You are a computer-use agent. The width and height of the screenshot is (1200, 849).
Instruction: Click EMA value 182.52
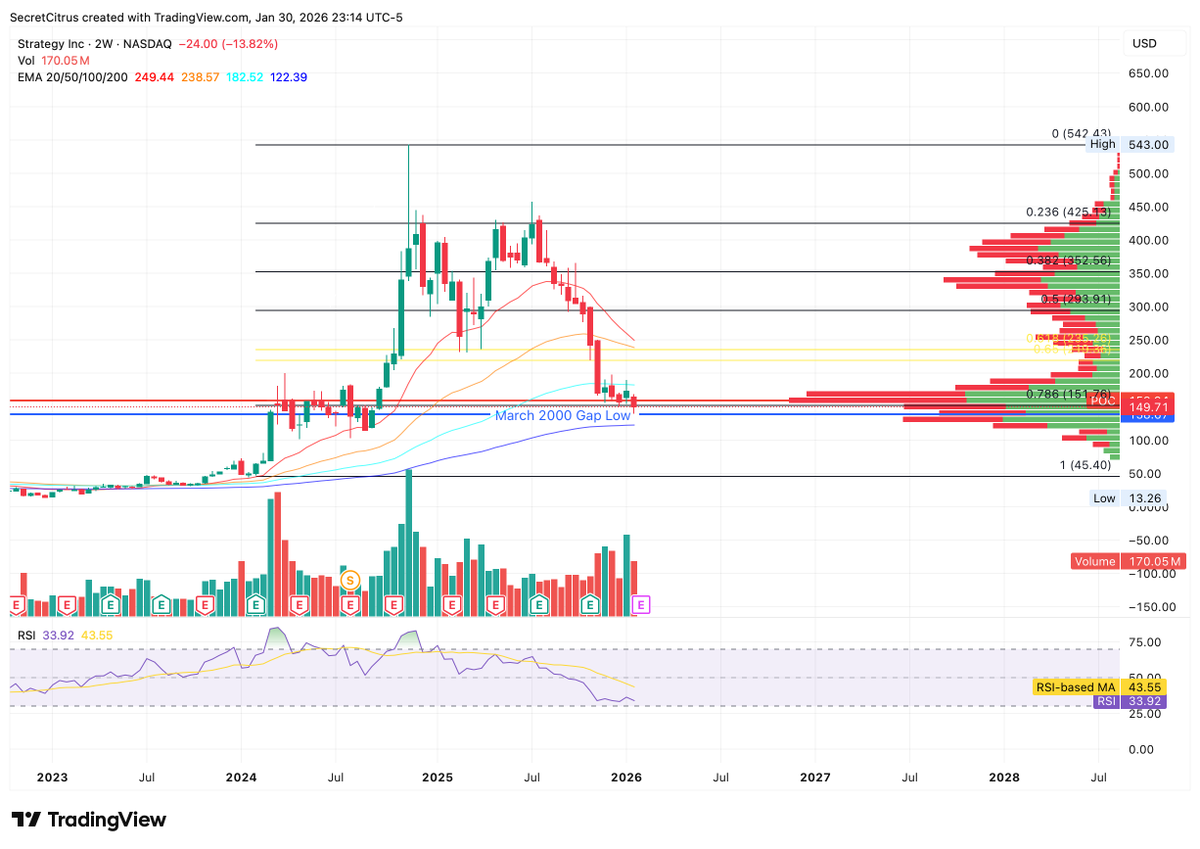[x=246, y=77]
